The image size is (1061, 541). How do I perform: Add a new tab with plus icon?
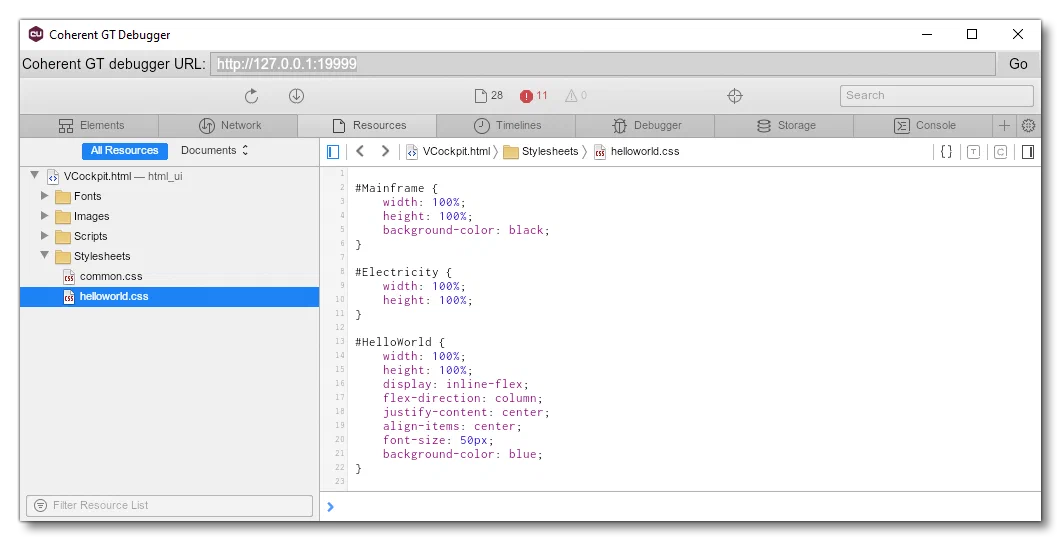(1004, 125)
